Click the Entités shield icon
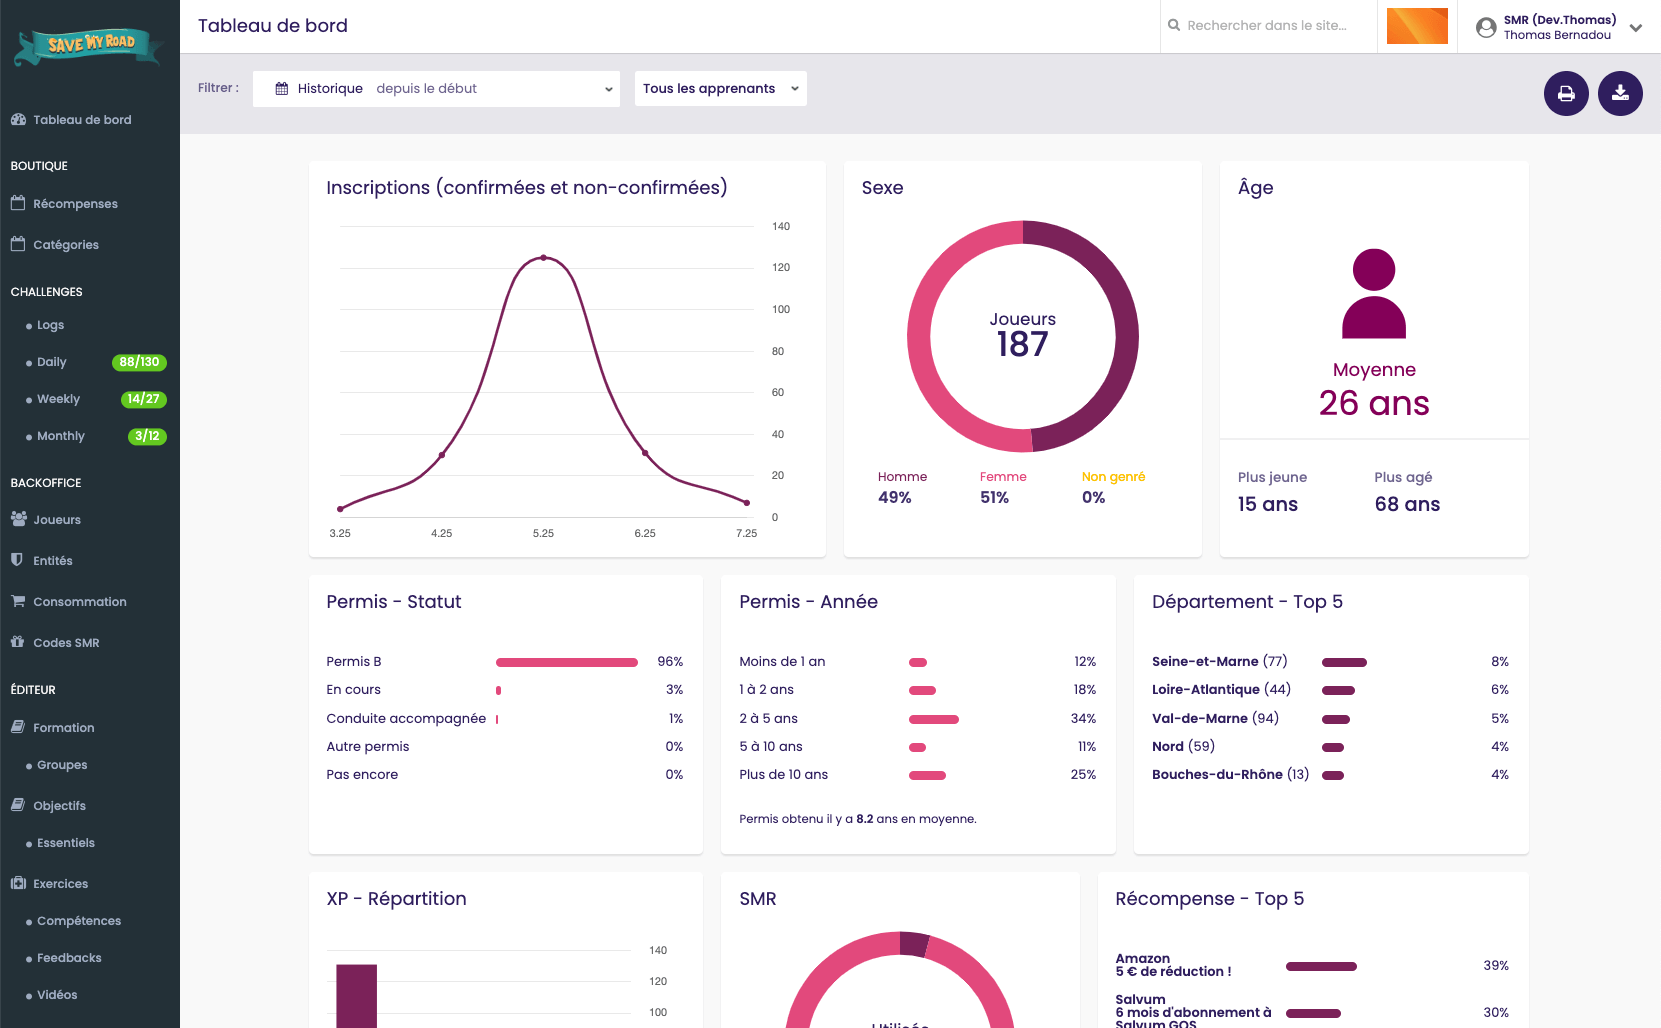This screenshot has width=1661, height=1028. point(17,560)
